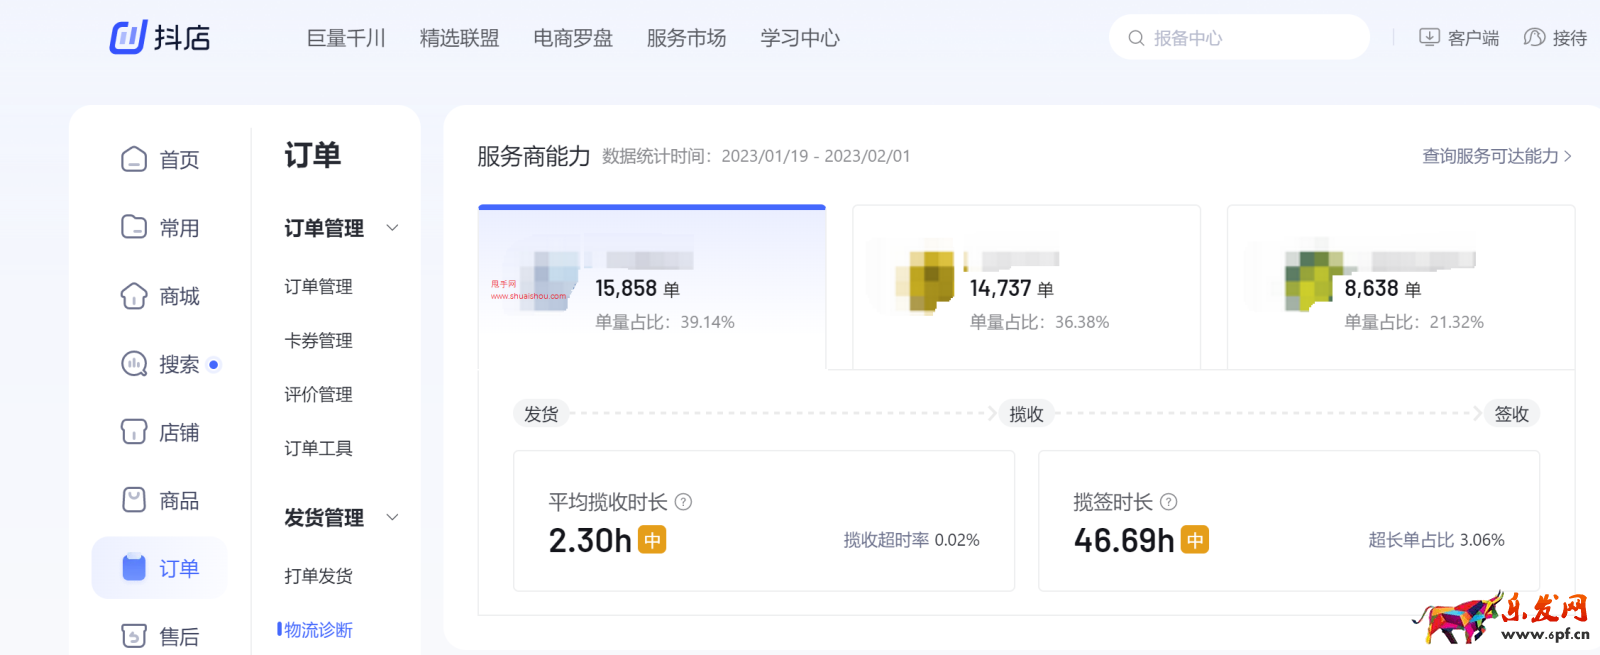The width and height of the screenshot is (1600, 655).
Task: Open 店铺 store sidebar icon
Action: [x=134, y=432]
